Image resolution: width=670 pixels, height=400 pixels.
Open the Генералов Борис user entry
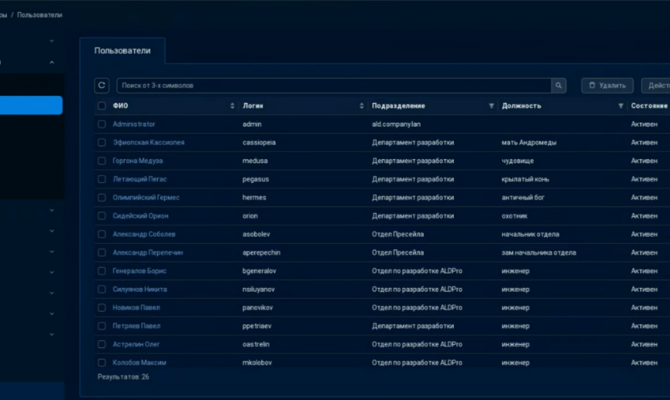[x=139, y=271]
